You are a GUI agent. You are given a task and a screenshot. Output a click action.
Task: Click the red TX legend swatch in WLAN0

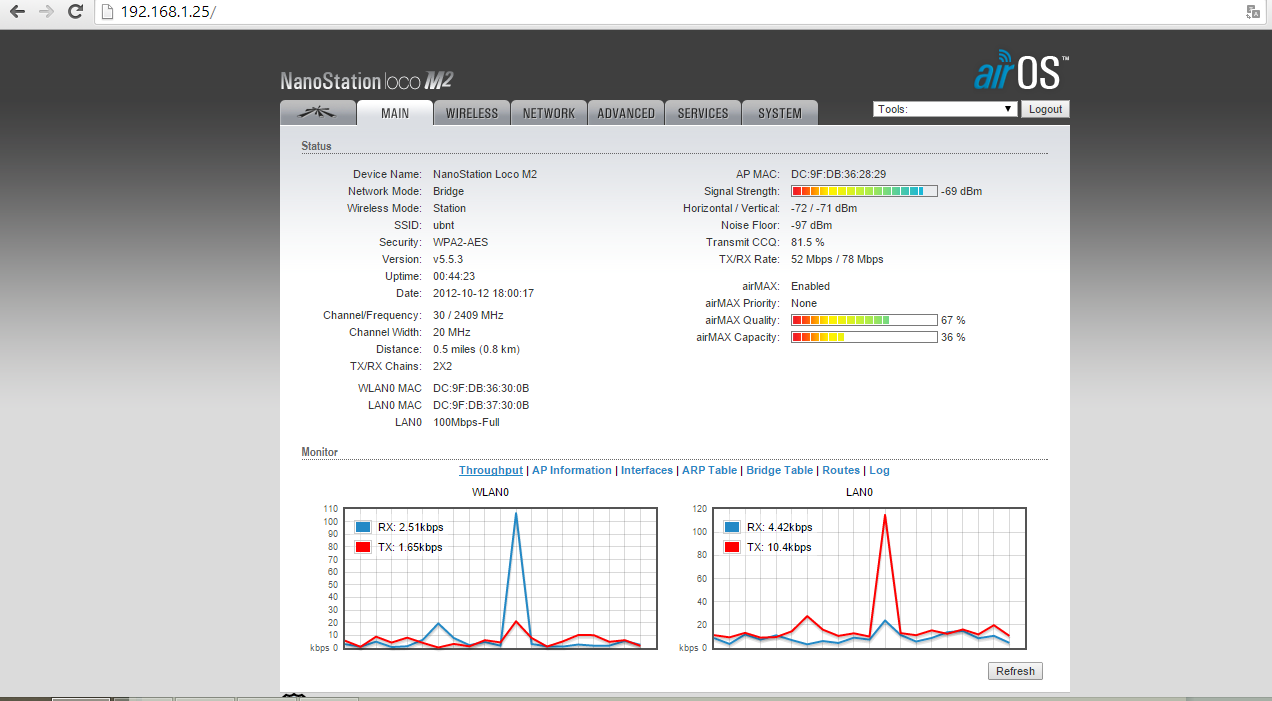coord(363,547)
